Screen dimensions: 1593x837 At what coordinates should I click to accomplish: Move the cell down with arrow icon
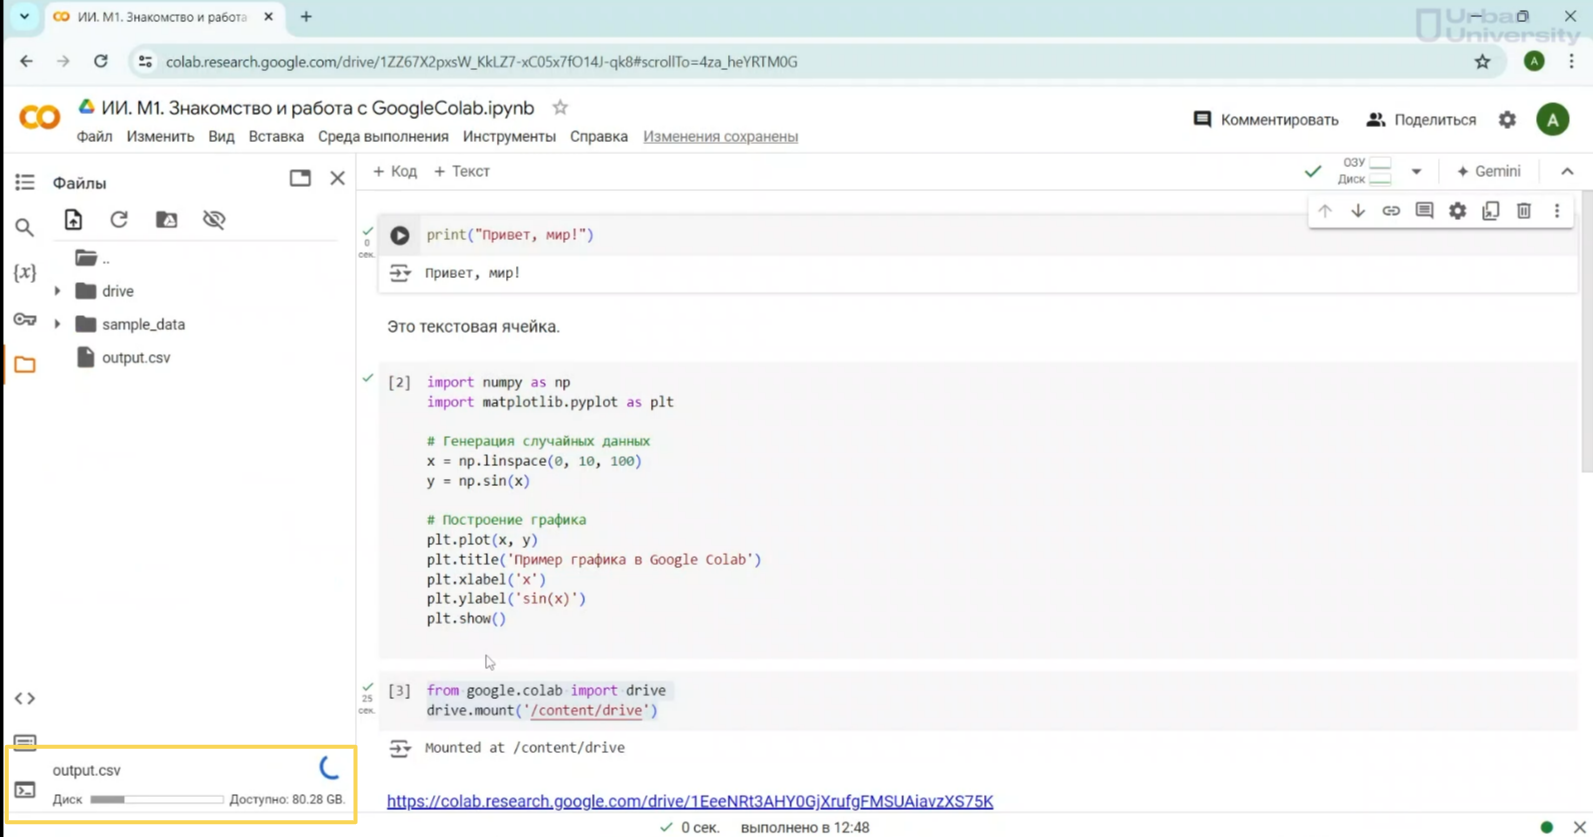pyautogui.click(x=1357, y=211)
